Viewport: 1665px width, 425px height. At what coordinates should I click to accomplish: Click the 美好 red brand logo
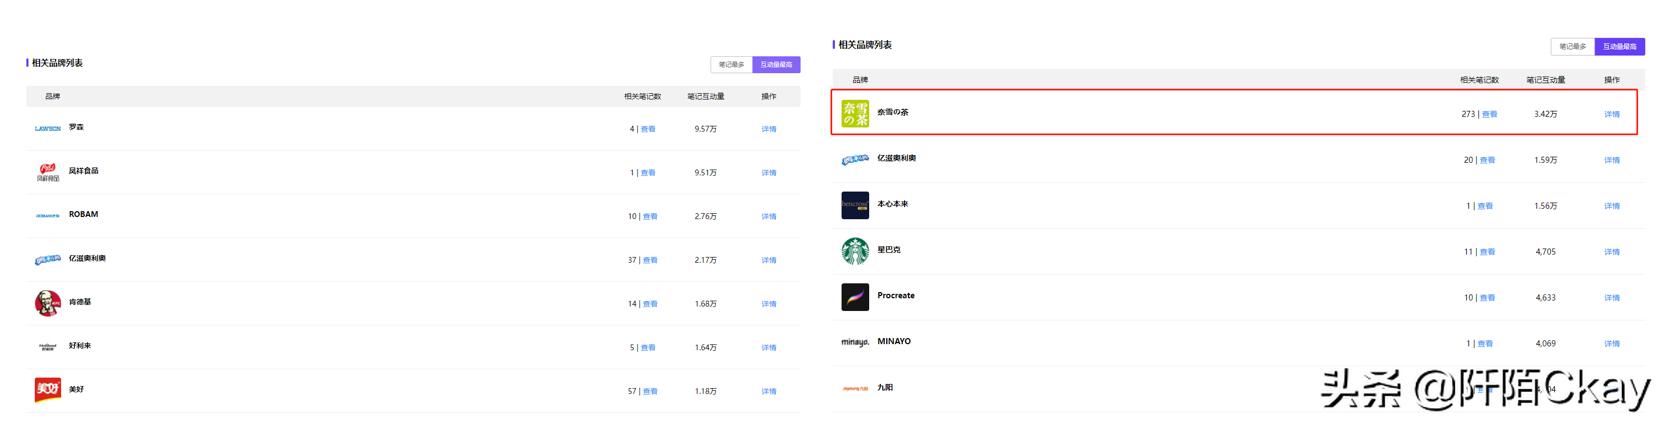(47, 390)
